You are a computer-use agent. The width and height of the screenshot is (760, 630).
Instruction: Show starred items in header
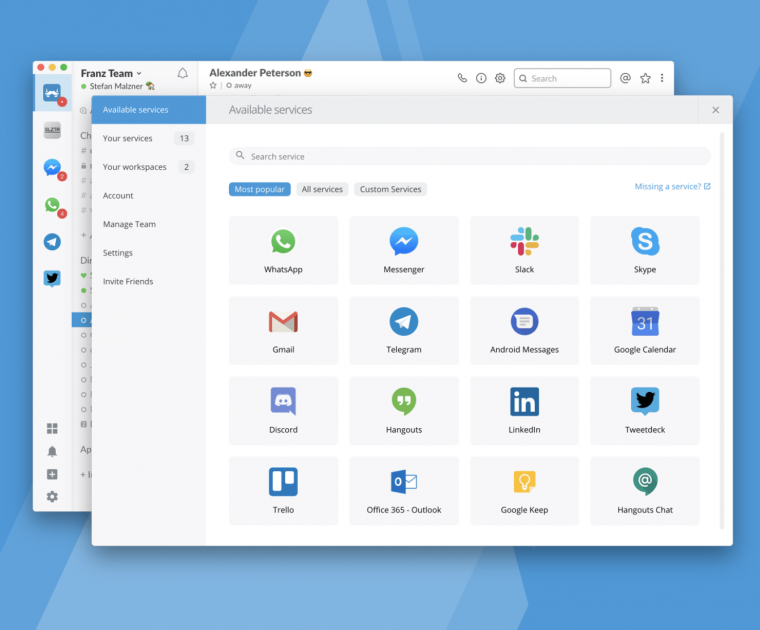pyautogui.click(x=645, y=78)
